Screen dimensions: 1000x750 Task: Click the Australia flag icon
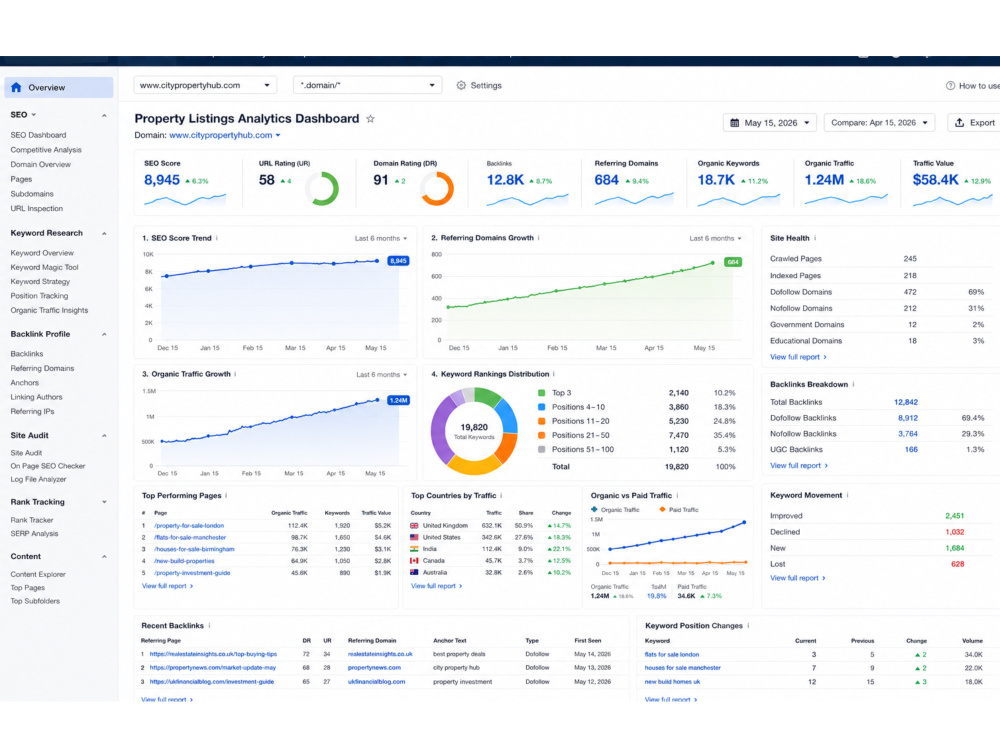coord(415,572)
